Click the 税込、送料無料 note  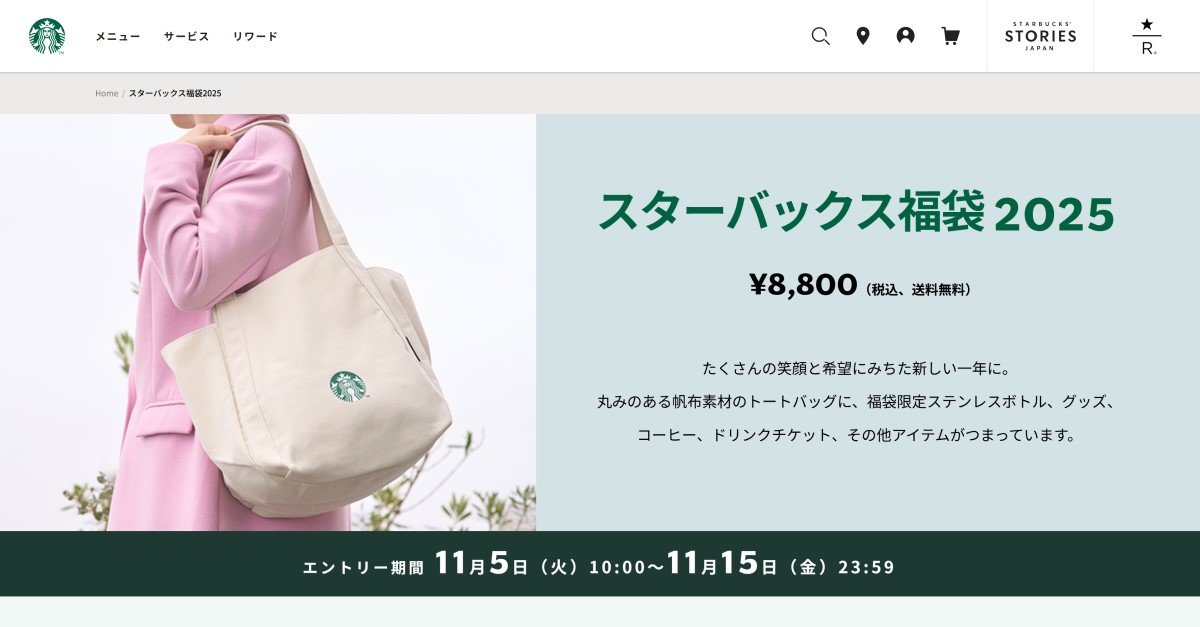(919, 290)
